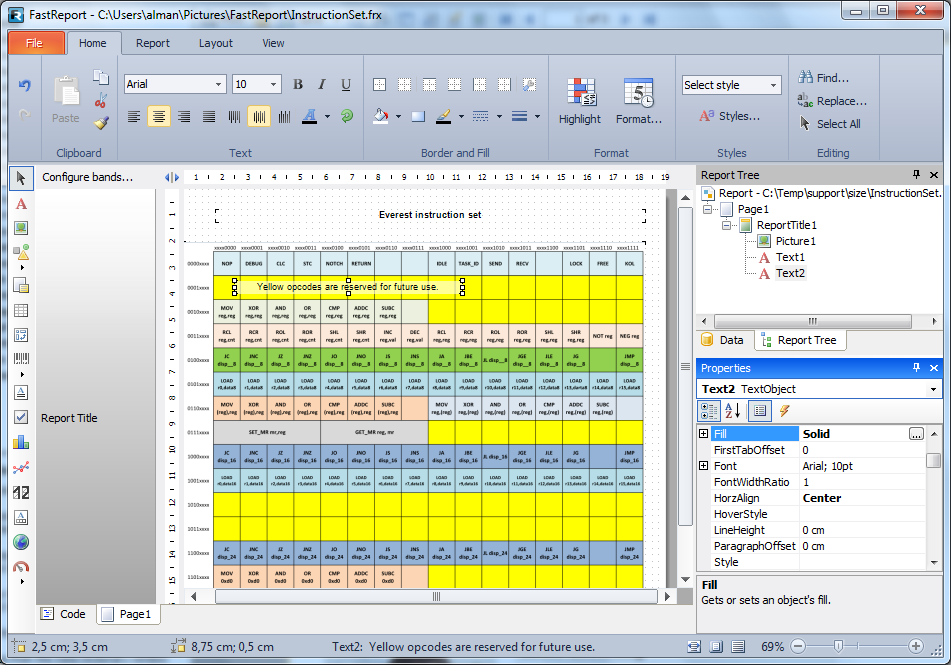Toggle Bold text formatting
Viewport: 951px width, 665px height.
pos(298,85)
